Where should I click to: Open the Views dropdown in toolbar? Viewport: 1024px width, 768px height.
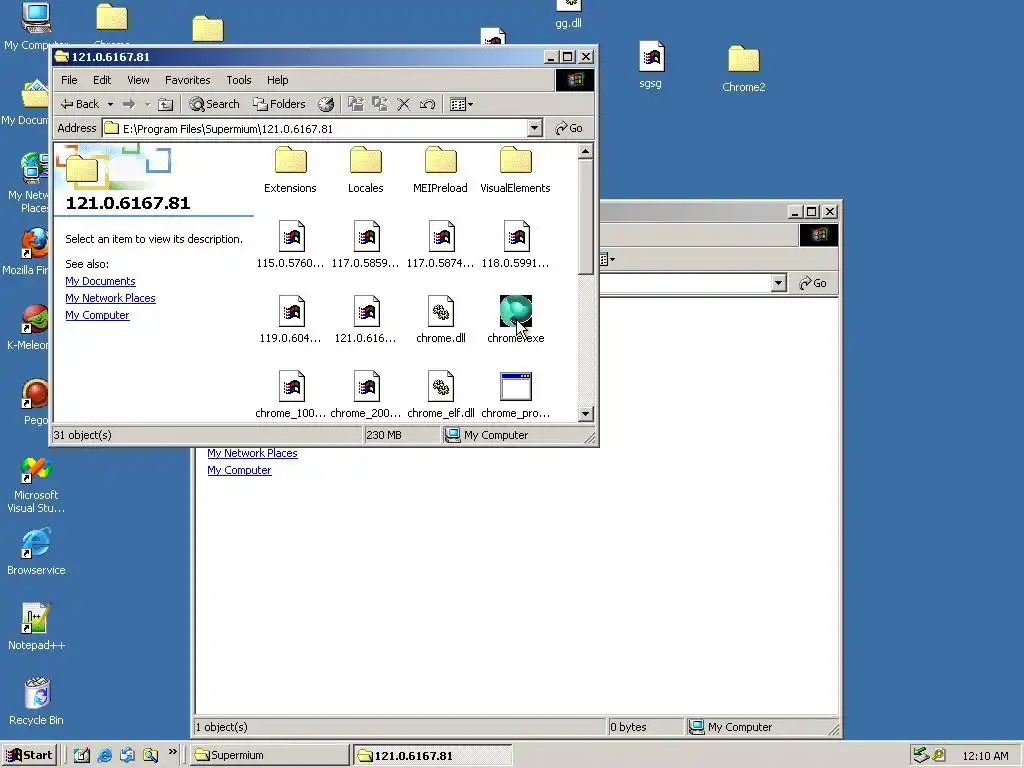point(461,104)
